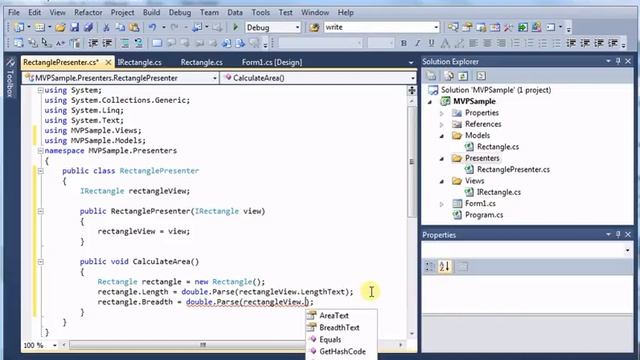The height and width of the screenshot is (360, 640).
Task: Toggle auto-hide pin on Properties panel
Action: pos(618,235)
